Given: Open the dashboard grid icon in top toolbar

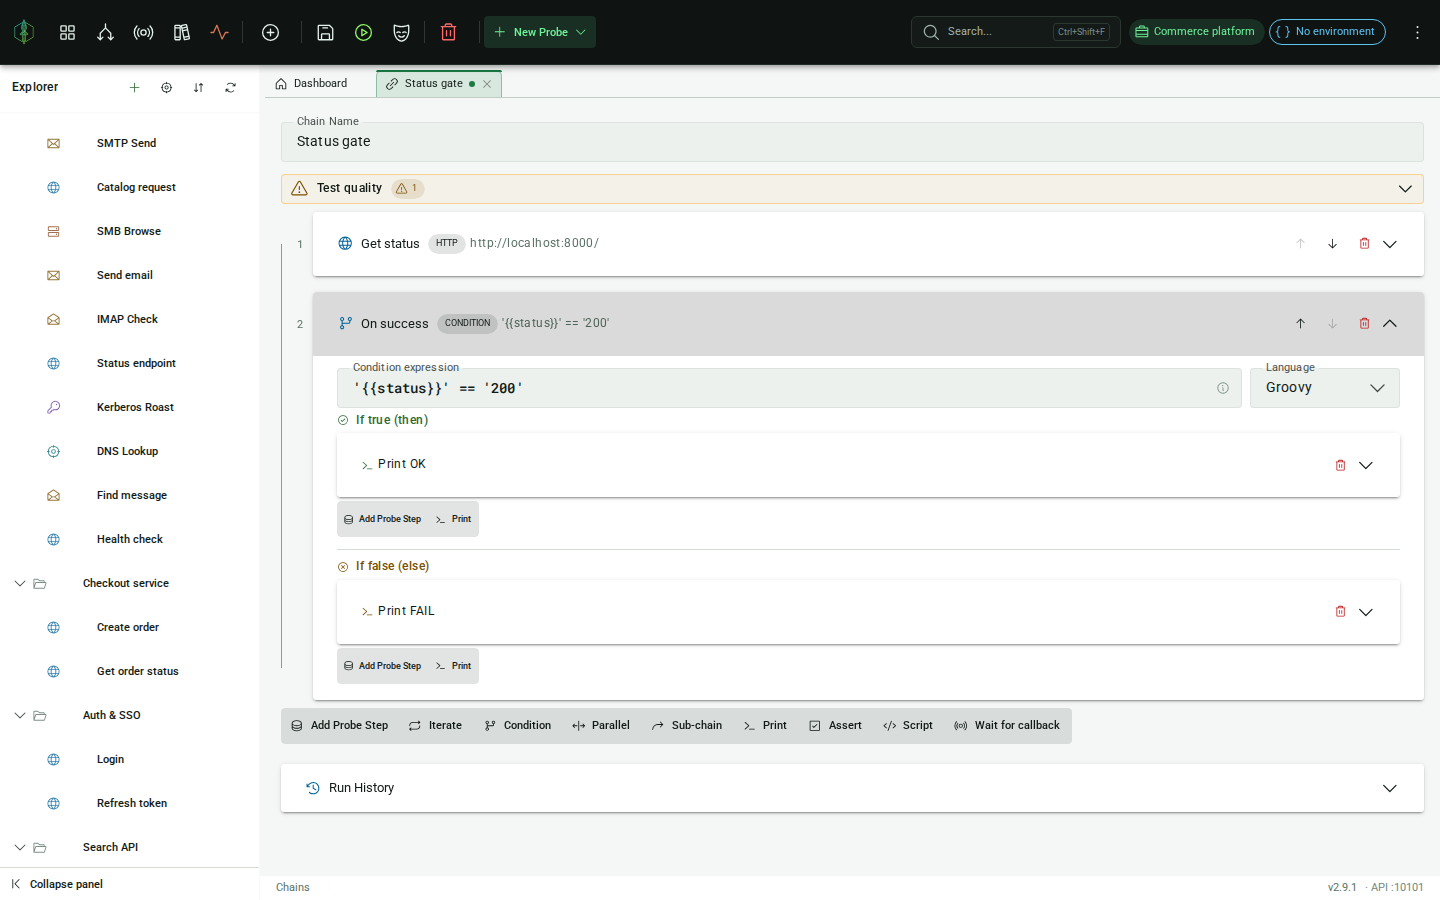Looking at the screenshot, I should pyautogui.click(x=67, y=32).
